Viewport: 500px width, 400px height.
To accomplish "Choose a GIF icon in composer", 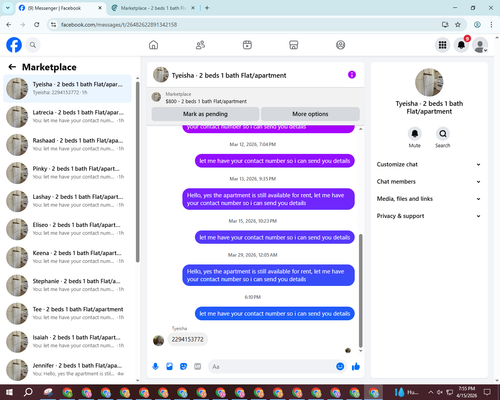I will pos(198,367).
